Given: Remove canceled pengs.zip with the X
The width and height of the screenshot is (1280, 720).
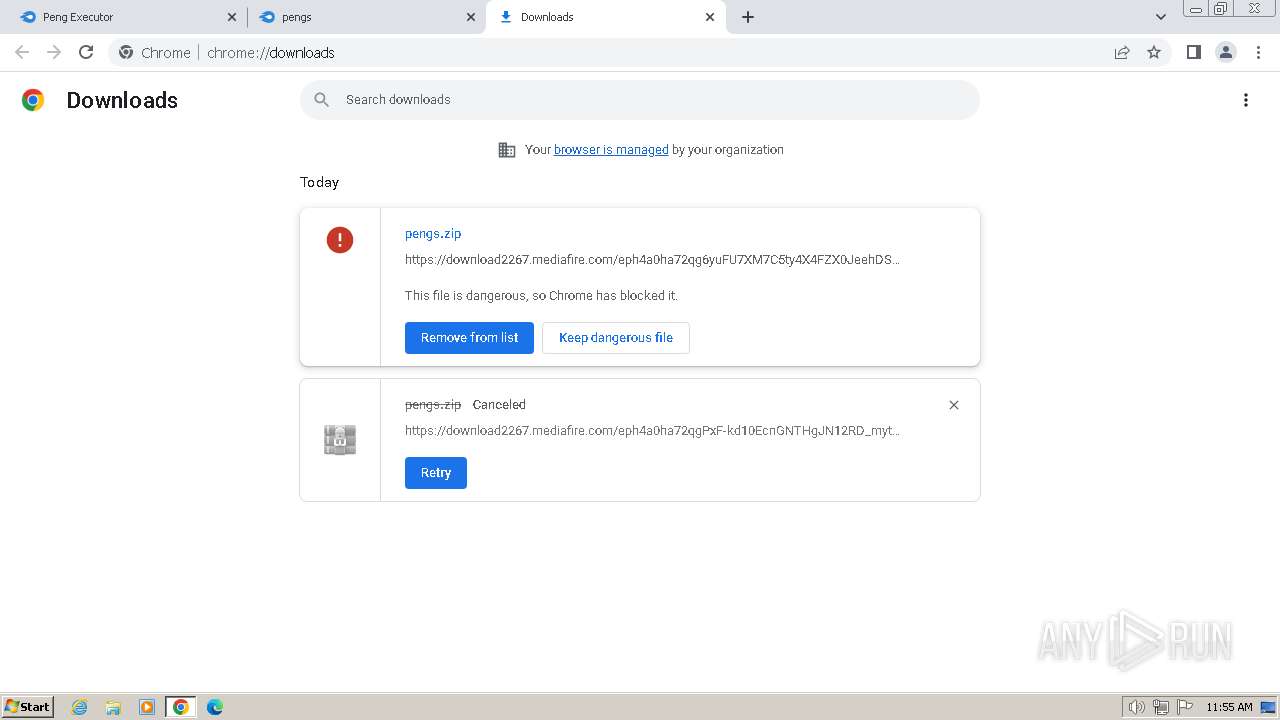Looking at the screenshot, I should pyautogui.click(x=954, y=405).
